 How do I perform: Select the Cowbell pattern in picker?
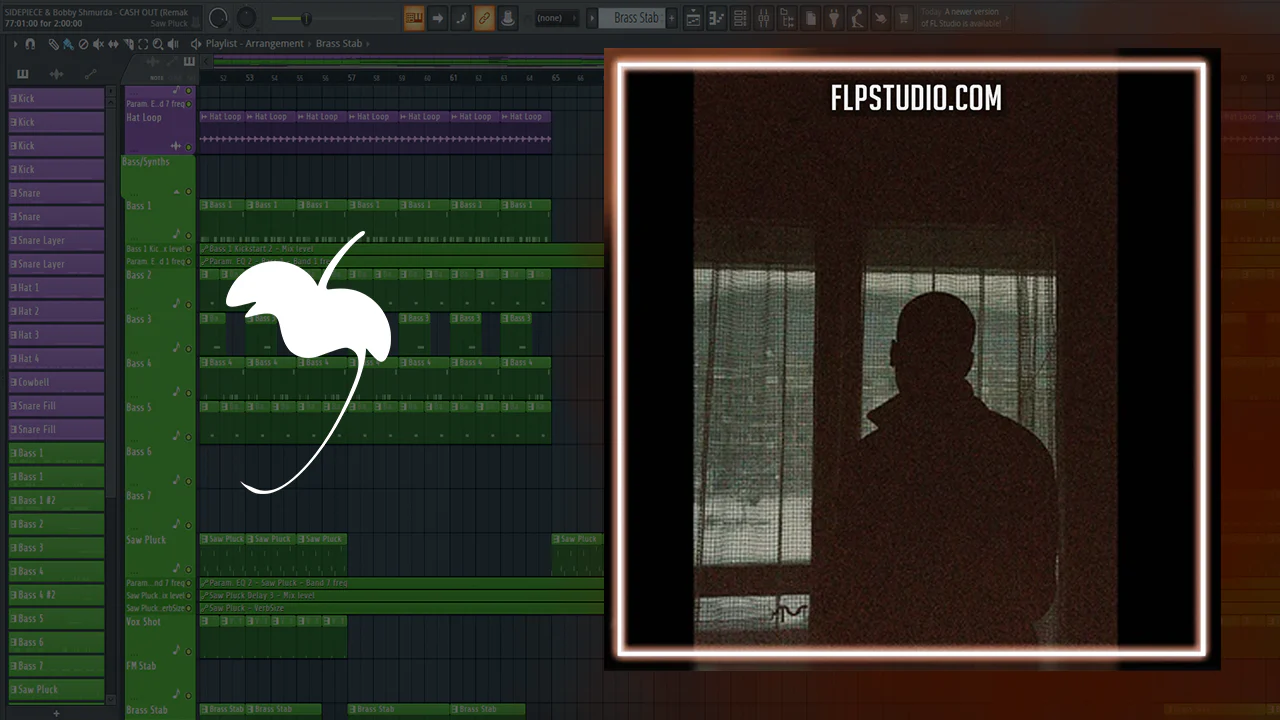(x=56, y=382)
